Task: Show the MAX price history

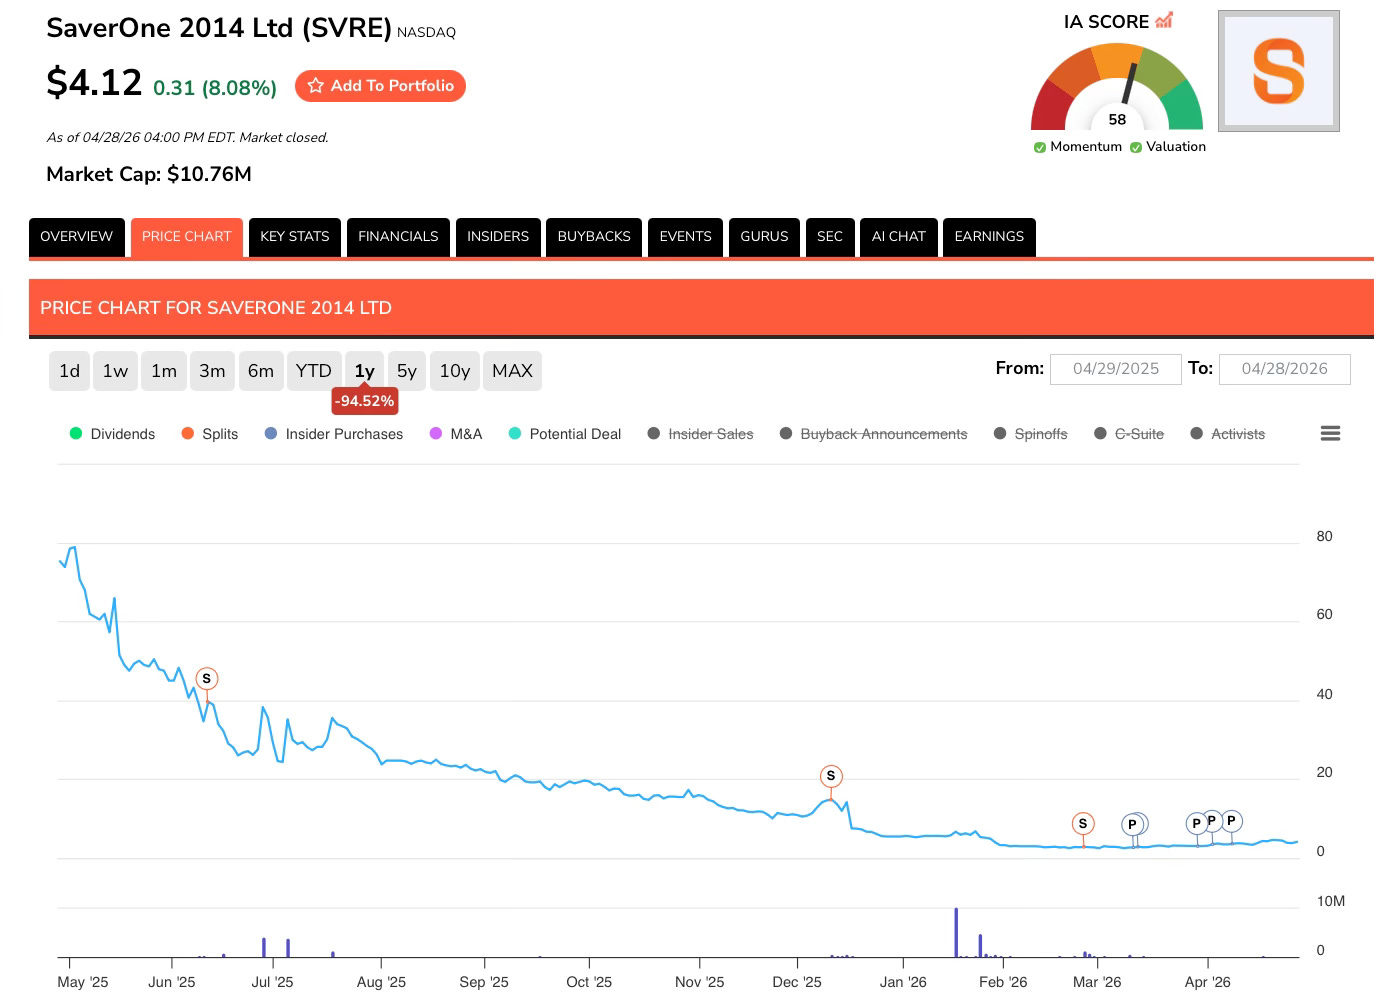Action: 513,371
